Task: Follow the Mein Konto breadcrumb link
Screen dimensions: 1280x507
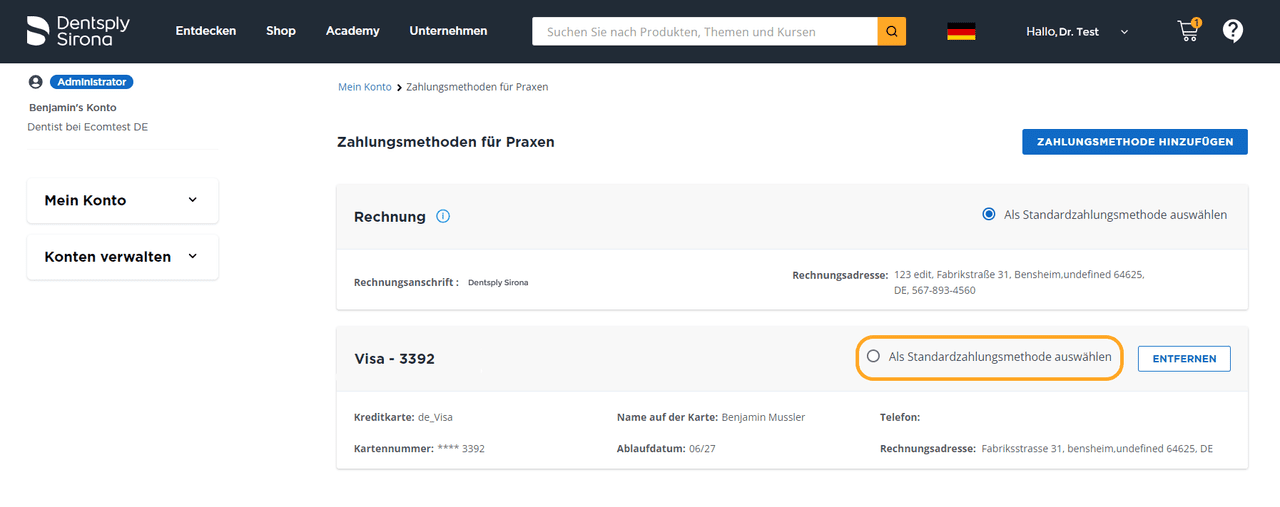Action: click(364, 87)
